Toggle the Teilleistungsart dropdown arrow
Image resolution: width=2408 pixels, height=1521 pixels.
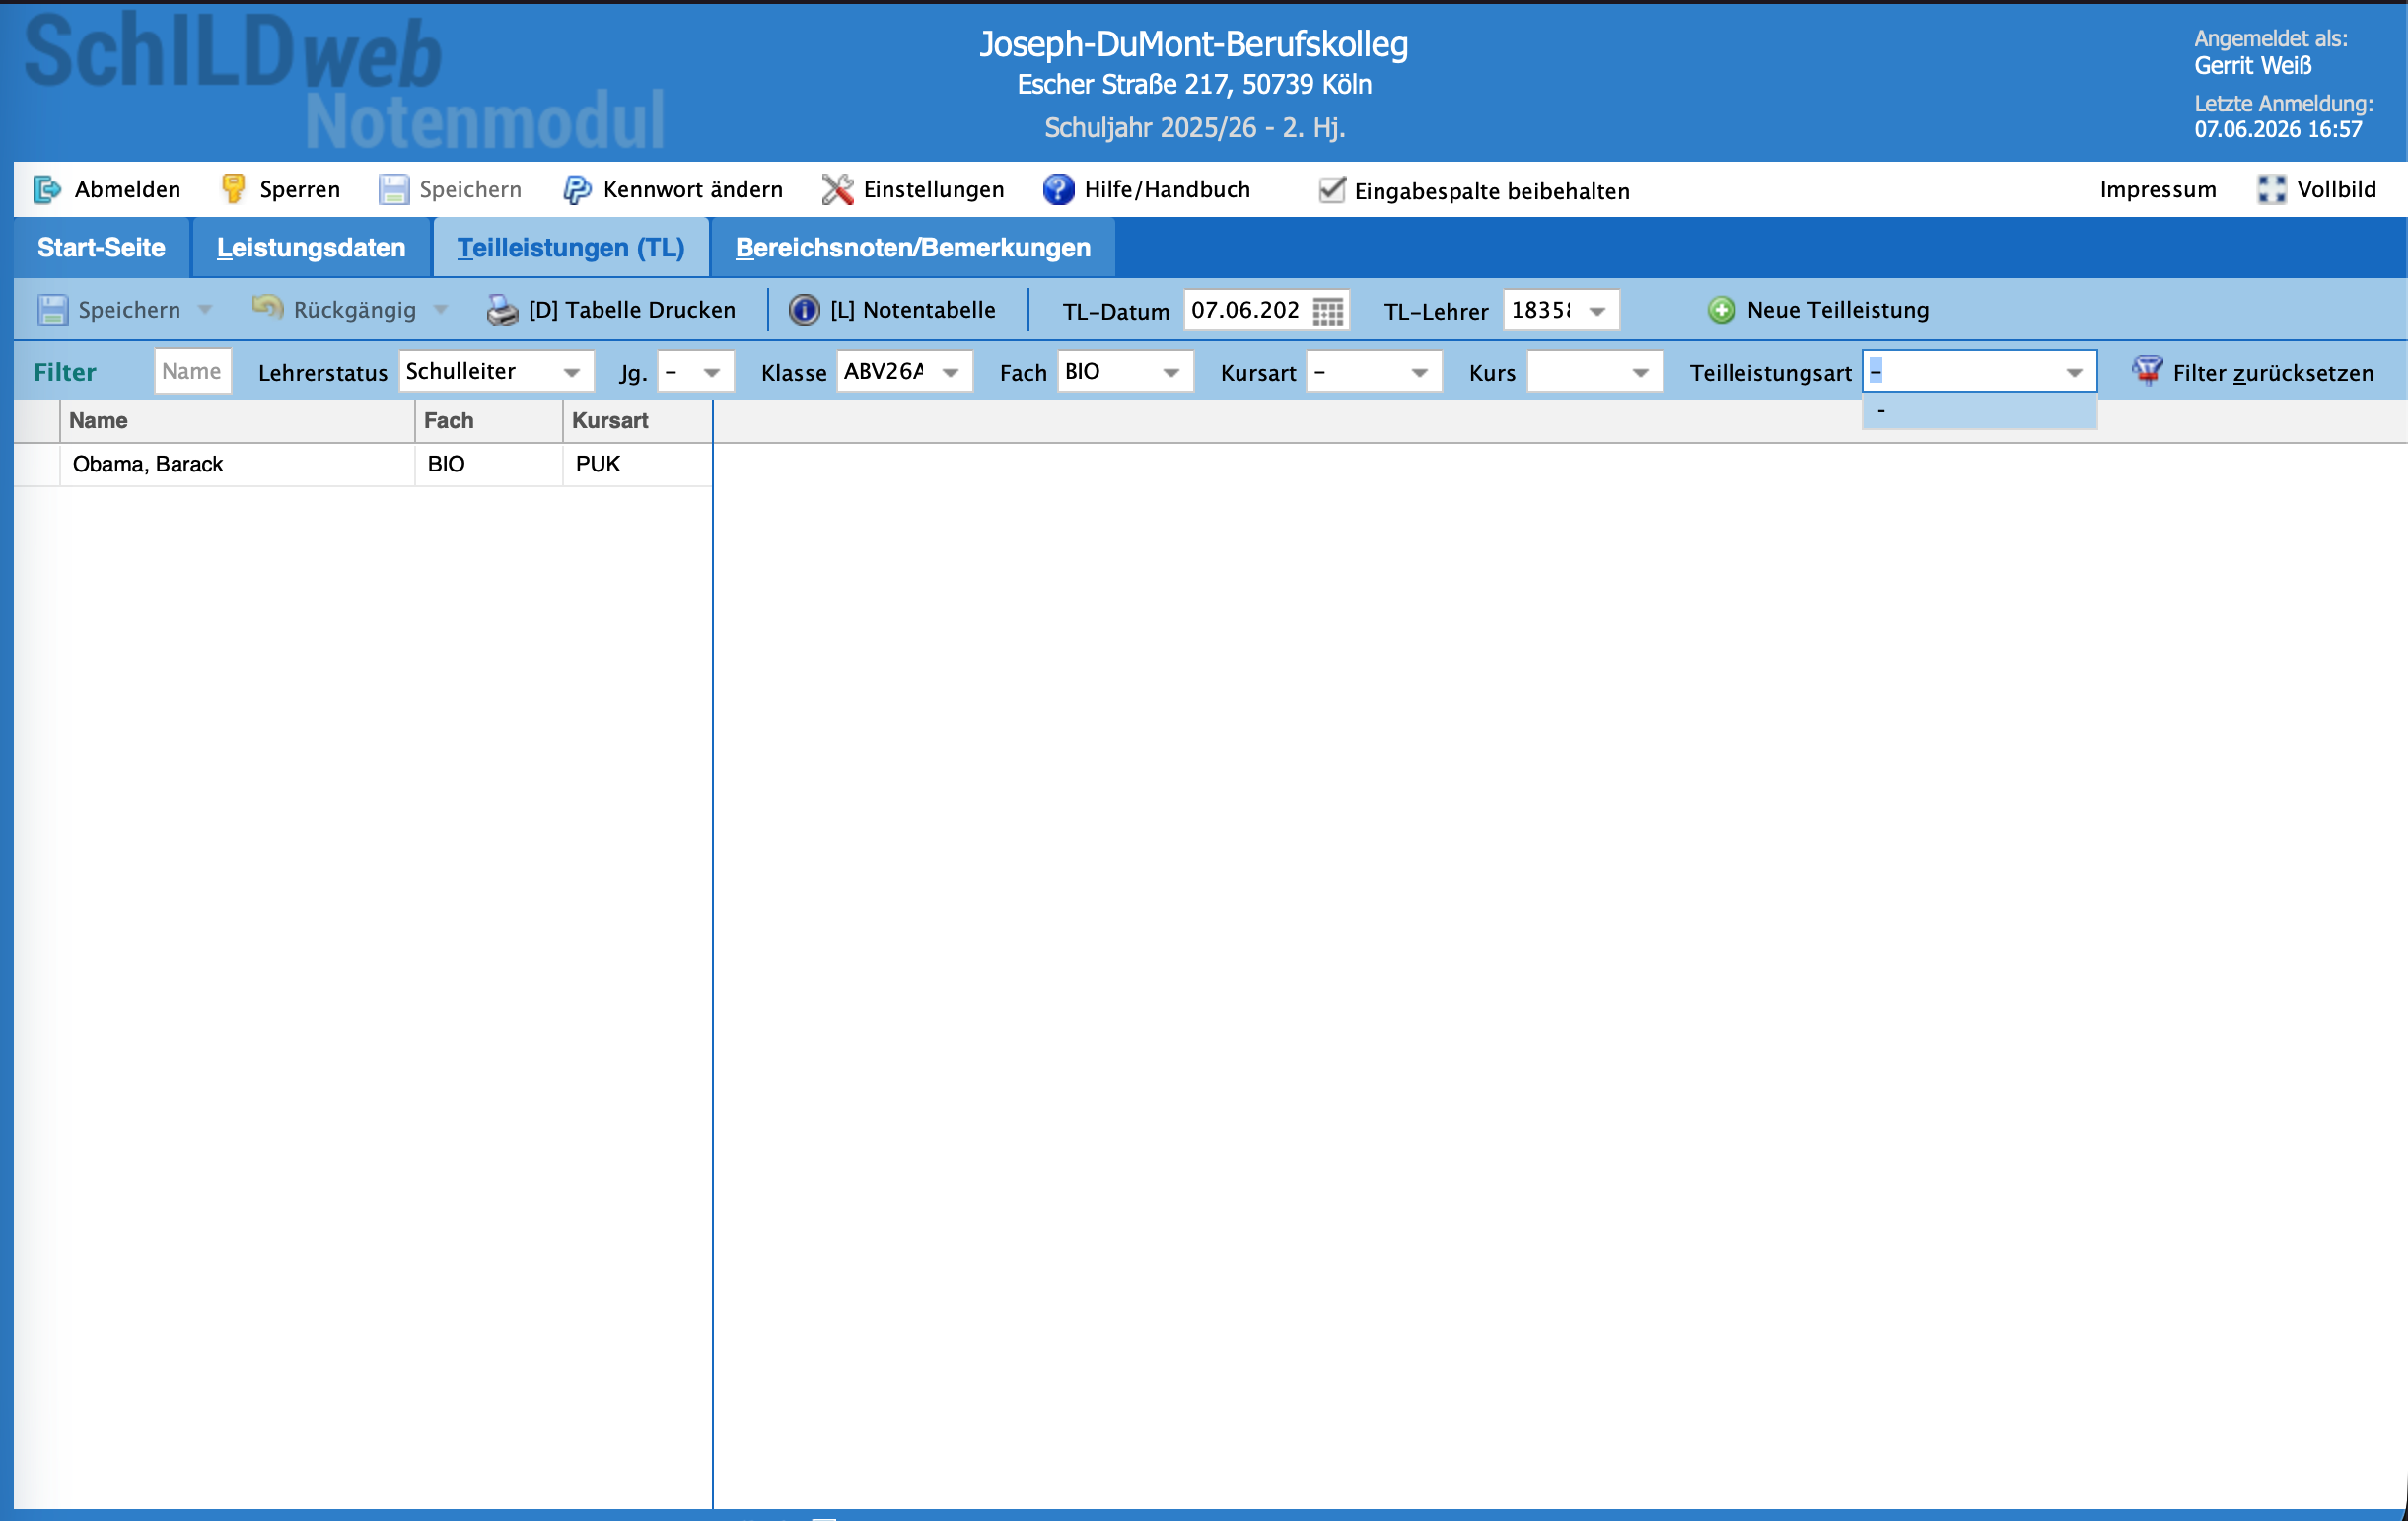2074,372
